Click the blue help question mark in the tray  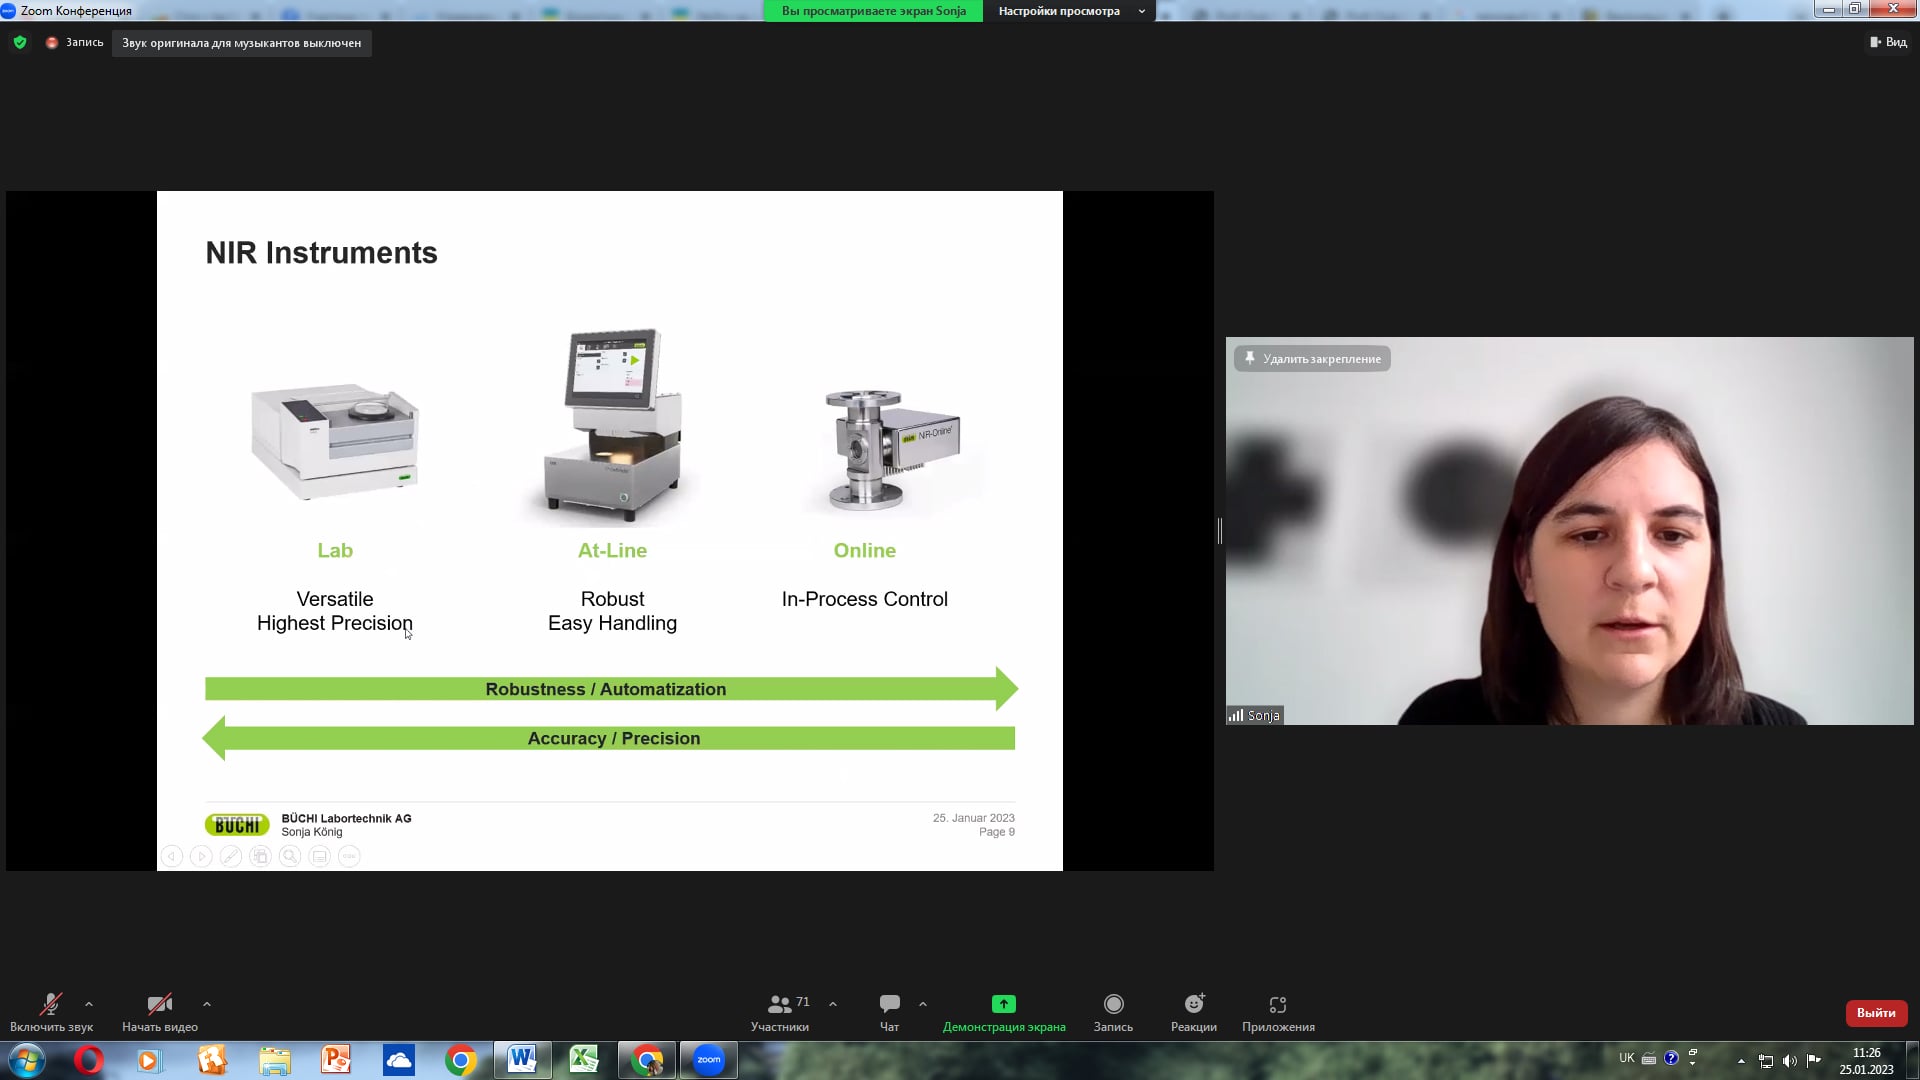pos(1671,1058)
